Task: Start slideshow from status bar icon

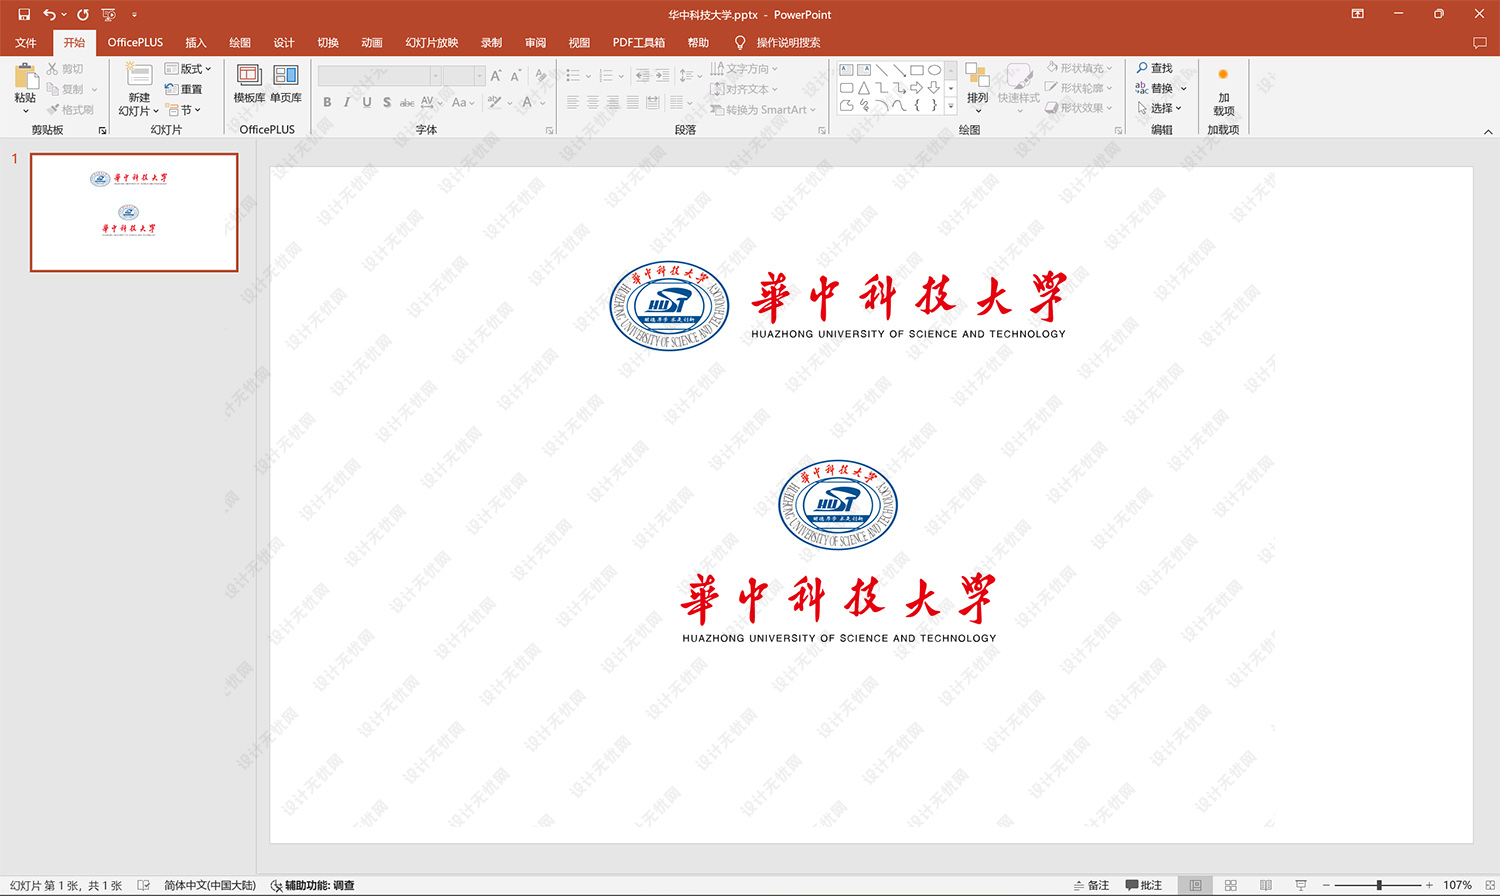Action: 1301,885
